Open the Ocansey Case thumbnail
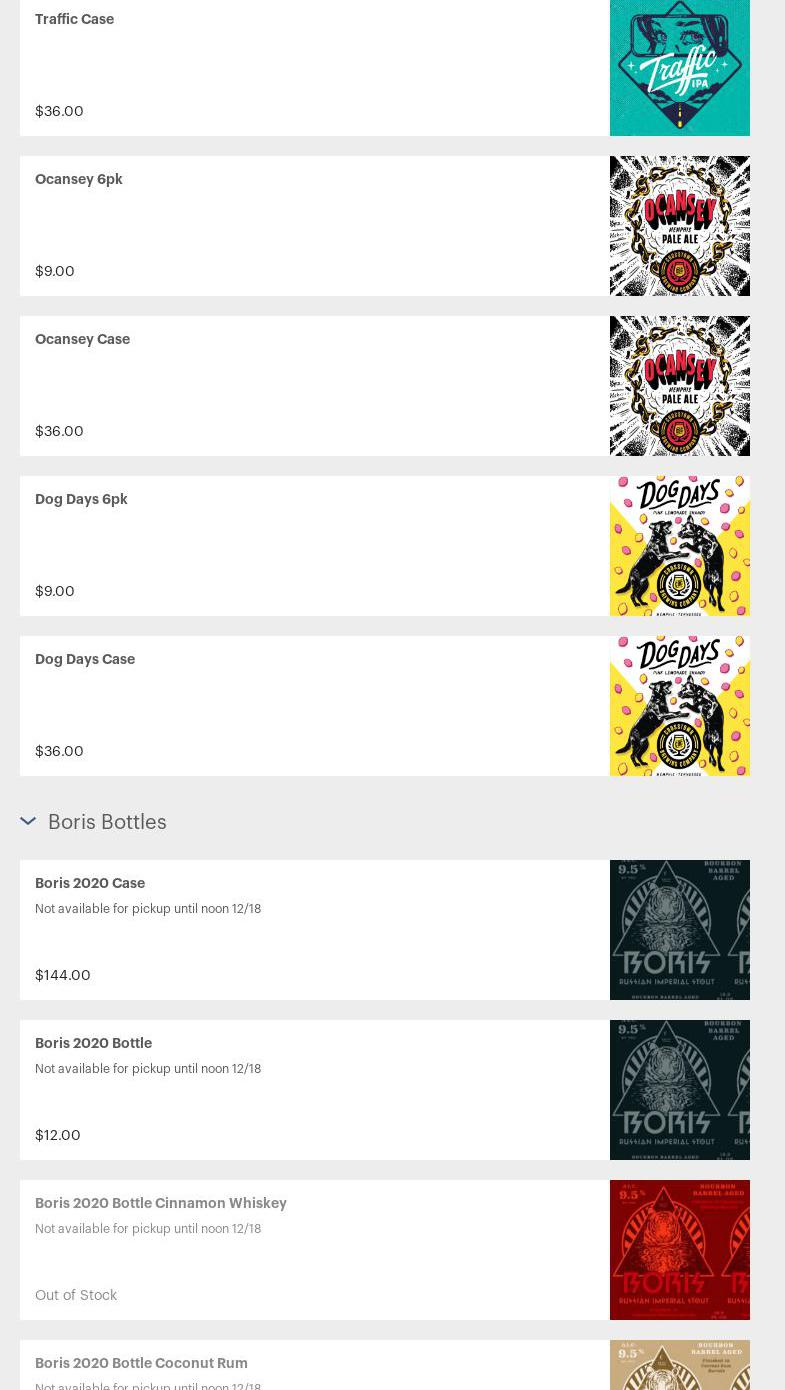 click(x=679, y=386)
